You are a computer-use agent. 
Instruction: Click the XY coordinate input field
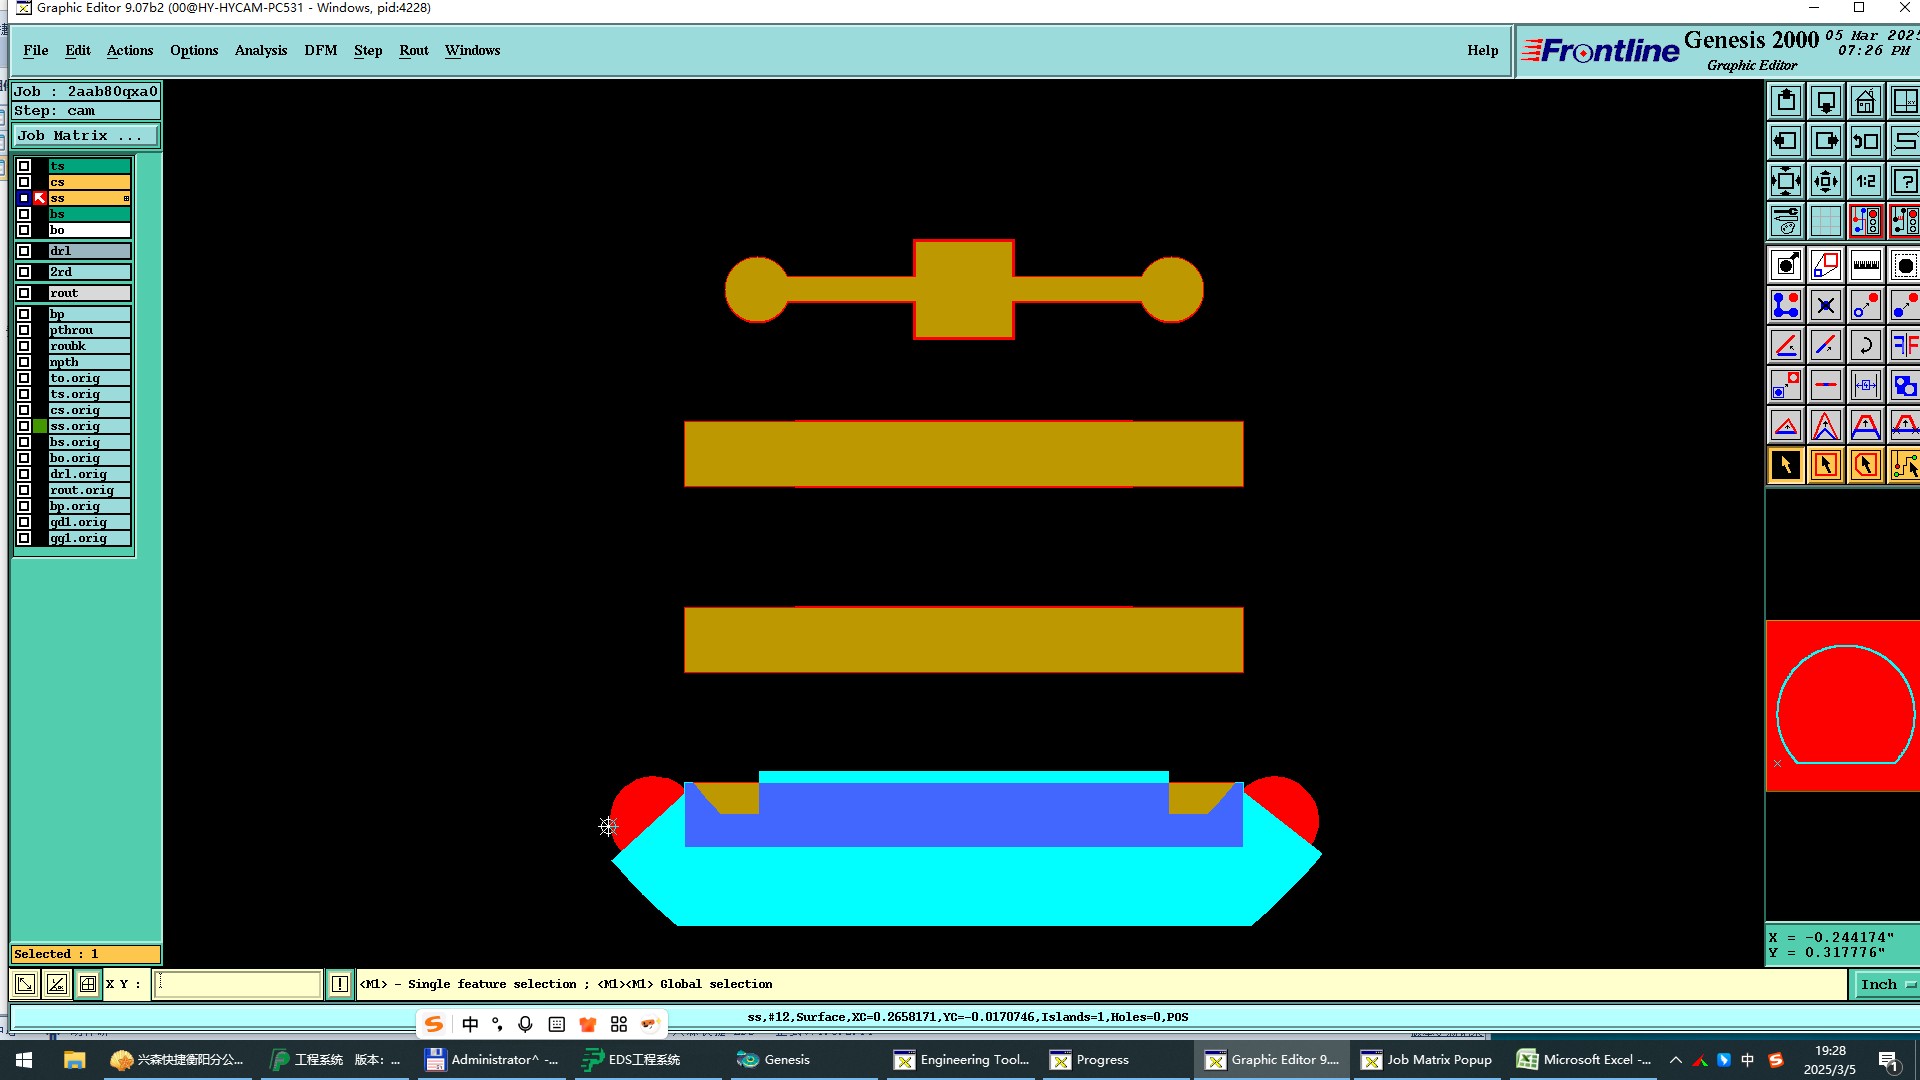coord(238,984)
